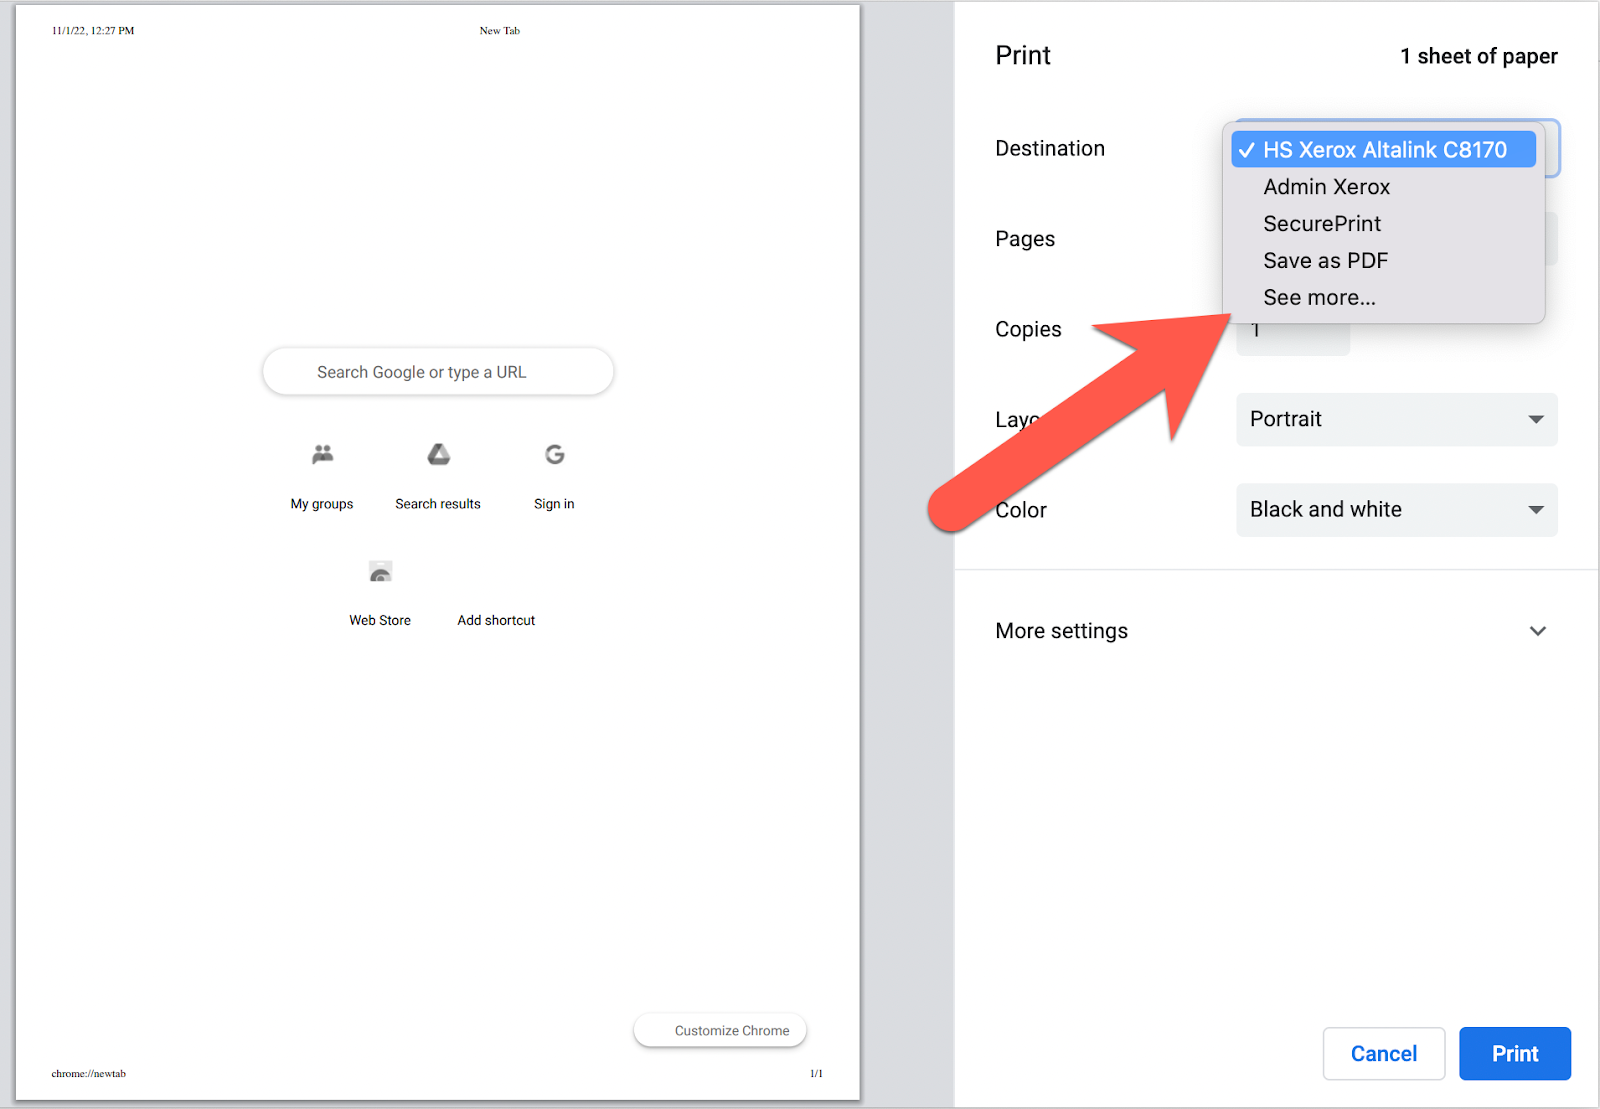Screen dimensions: 1600x1109
Task: Click Add shortcut label in preview
Action: pyautogui.click(x=496, y=620)
